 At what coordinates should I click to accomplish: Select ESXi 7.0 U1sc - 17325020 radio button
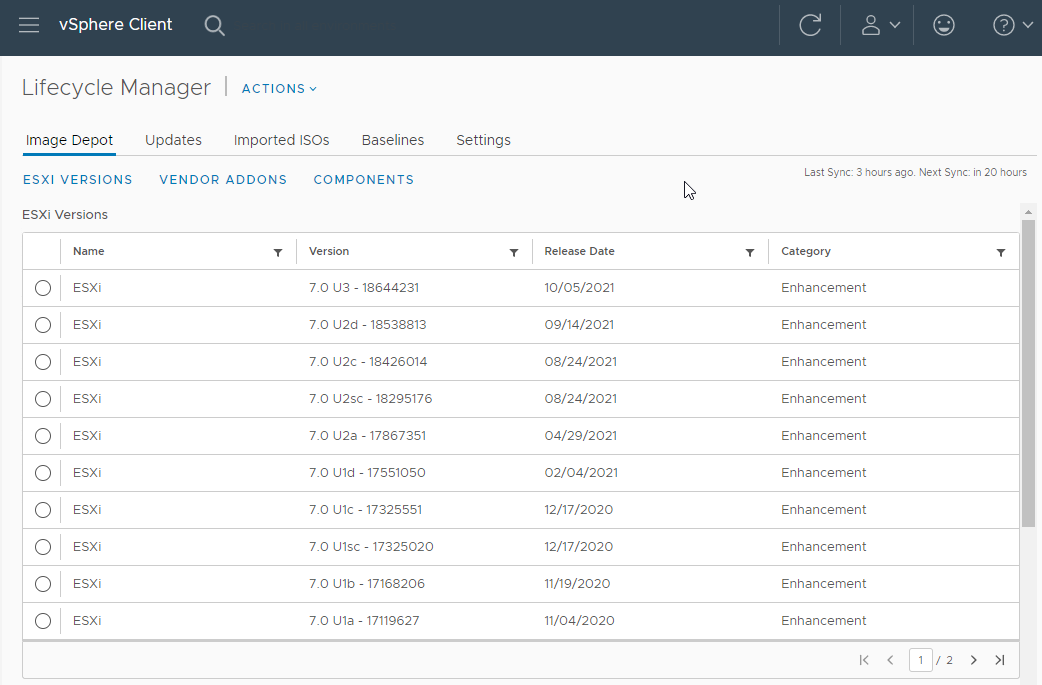click(43, 547)
